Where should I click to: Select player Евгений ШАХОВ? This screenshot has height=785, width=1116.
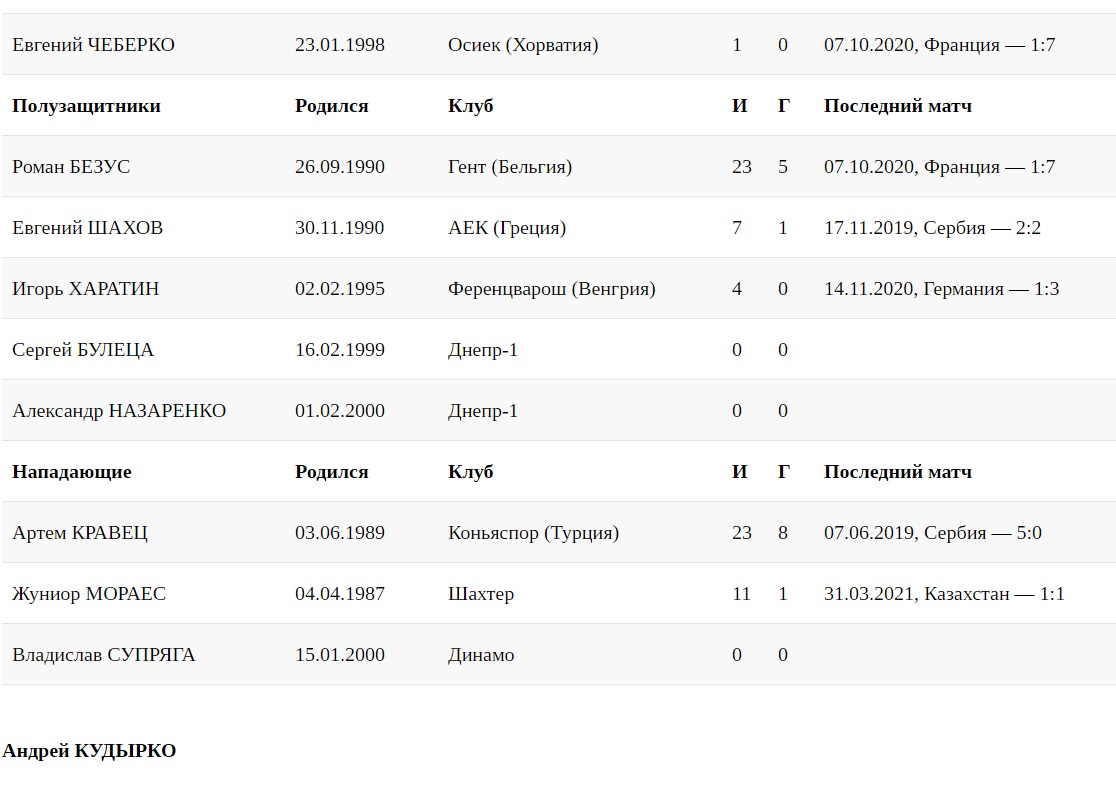(87, 228)
